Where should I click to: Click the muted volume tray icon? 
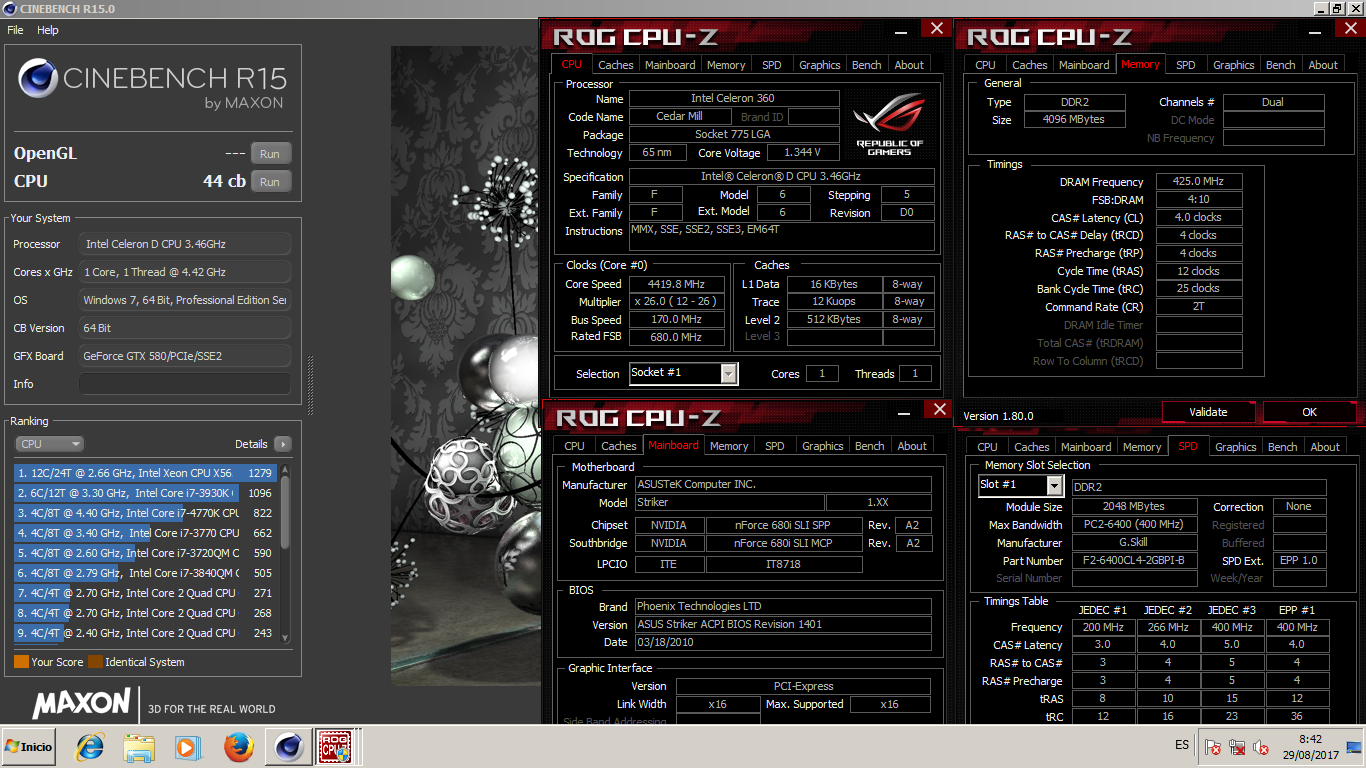pyautogui.click(x=1260, y=747)
